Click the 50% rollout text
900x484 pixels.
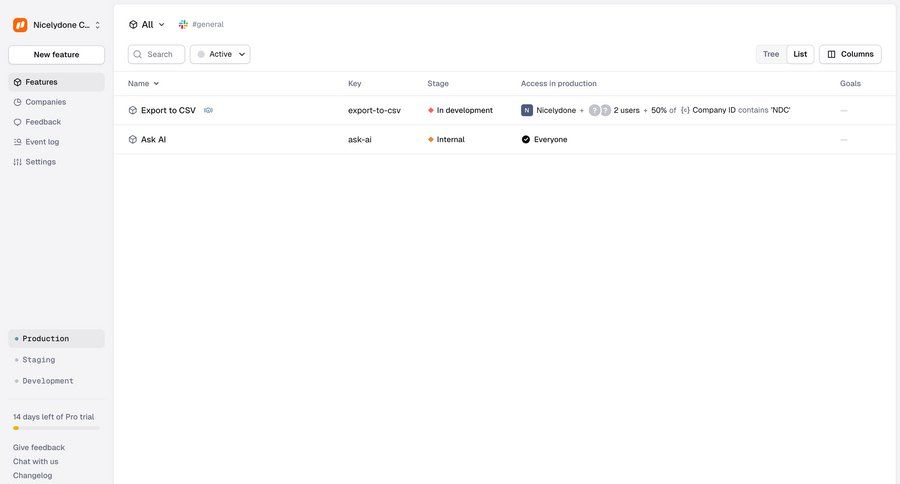point(659,110)
